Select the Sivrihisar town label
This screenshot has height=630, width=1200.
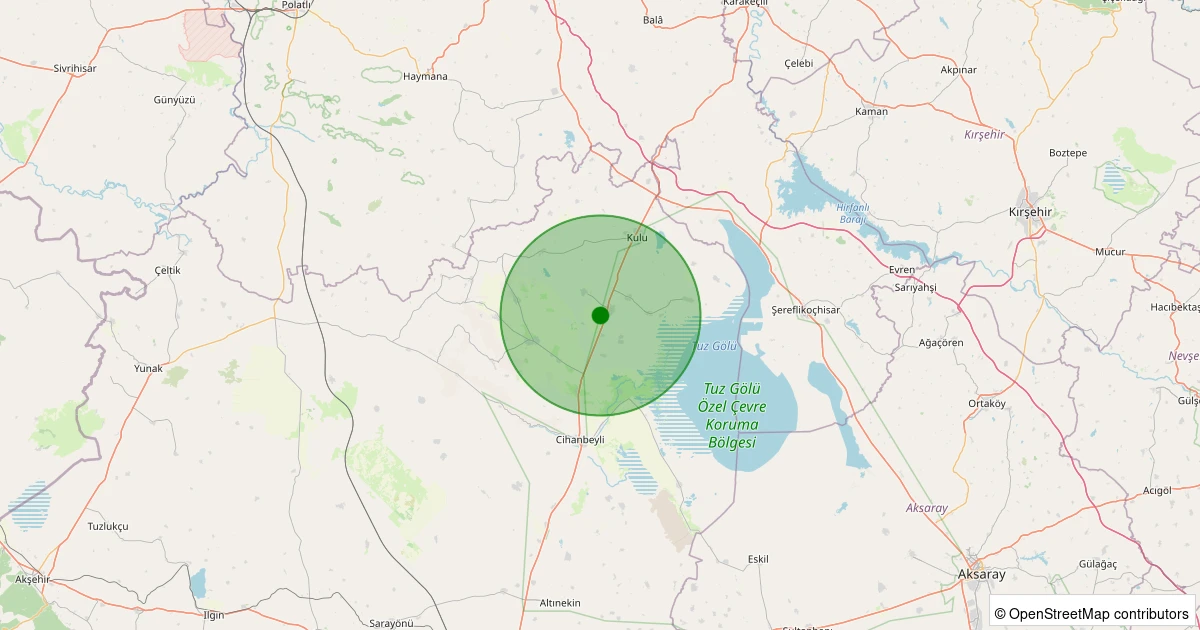click(x=75, y=68)
